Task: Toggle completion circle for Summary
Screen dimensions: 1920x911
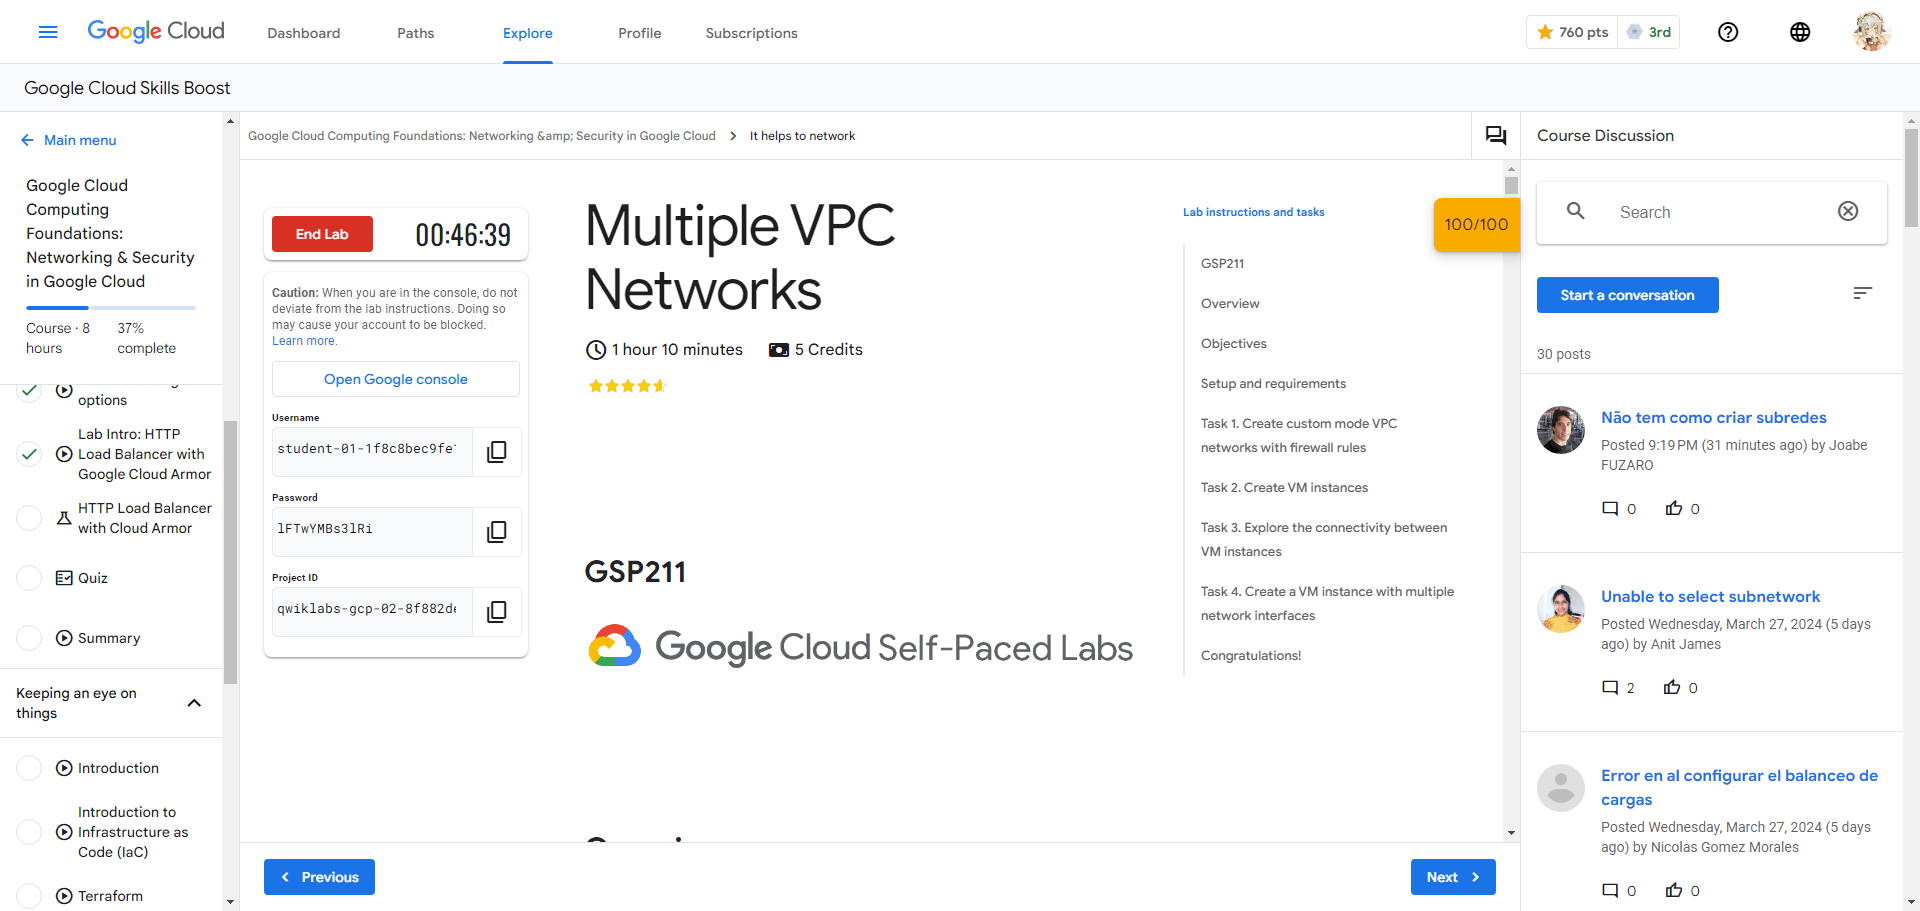Action: (30, 638)
